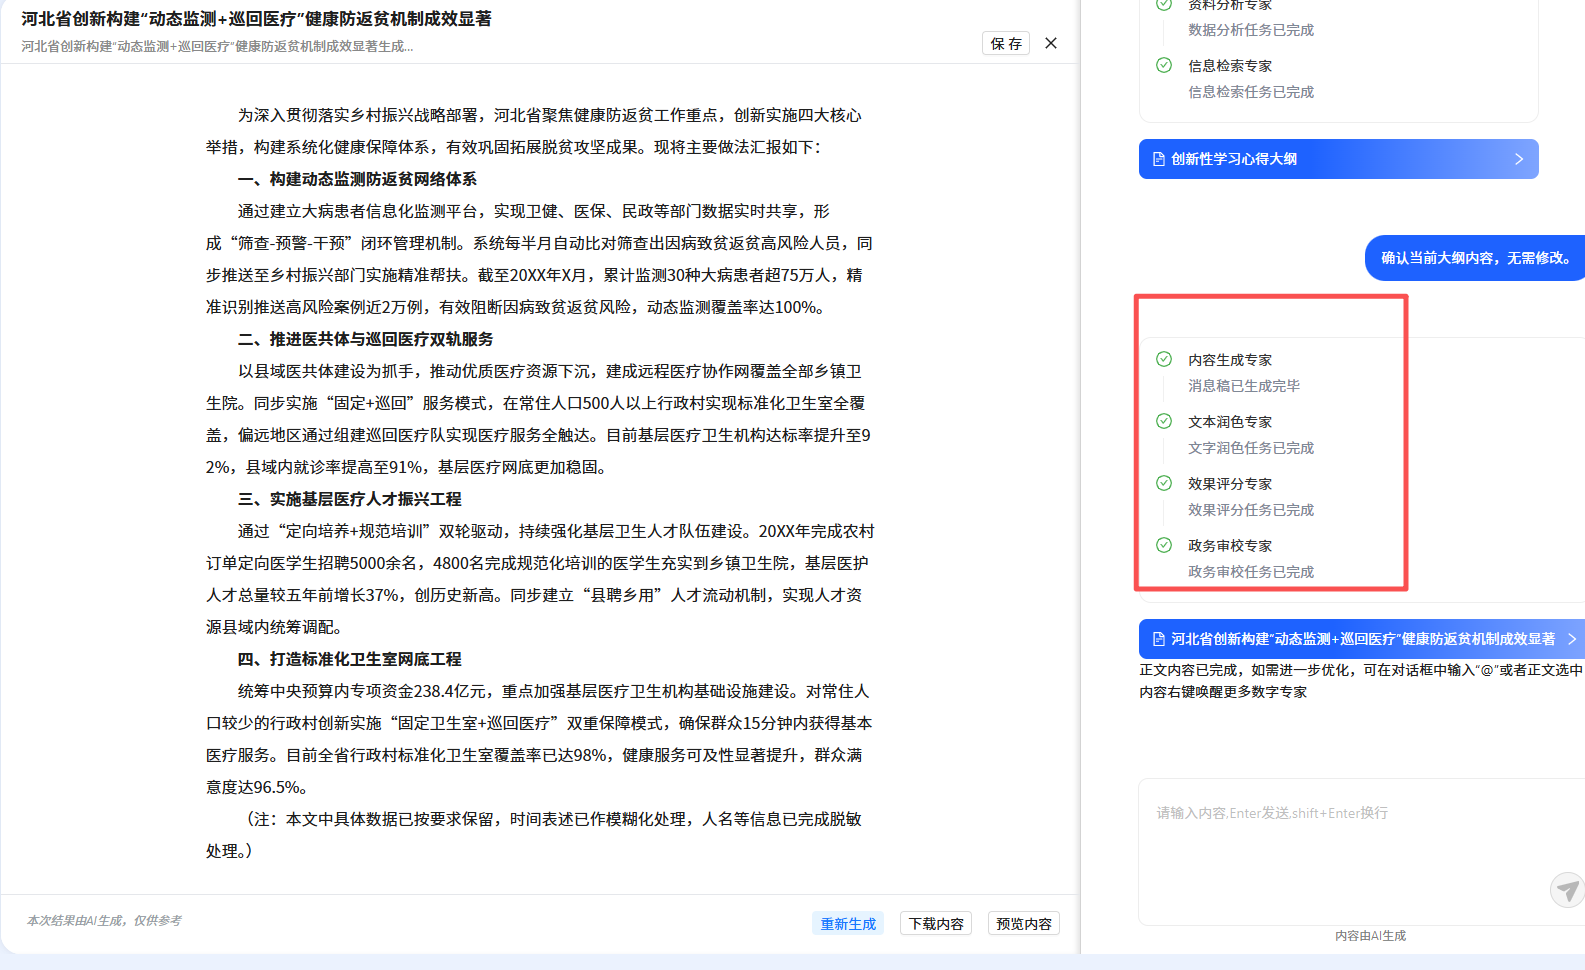Select heading 一、构建动态监测防返贫网络体系
This screenshot has height=970, width=1585.
point(357,179)
